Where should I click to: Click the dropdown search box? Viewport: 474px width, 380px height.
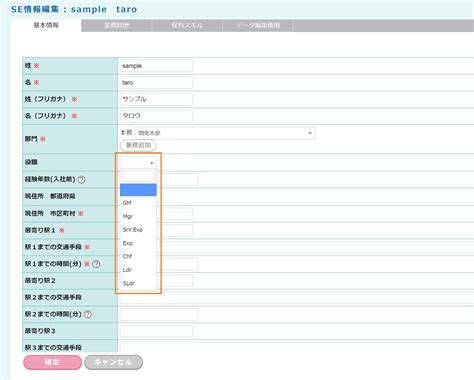(x=138, y=176)
